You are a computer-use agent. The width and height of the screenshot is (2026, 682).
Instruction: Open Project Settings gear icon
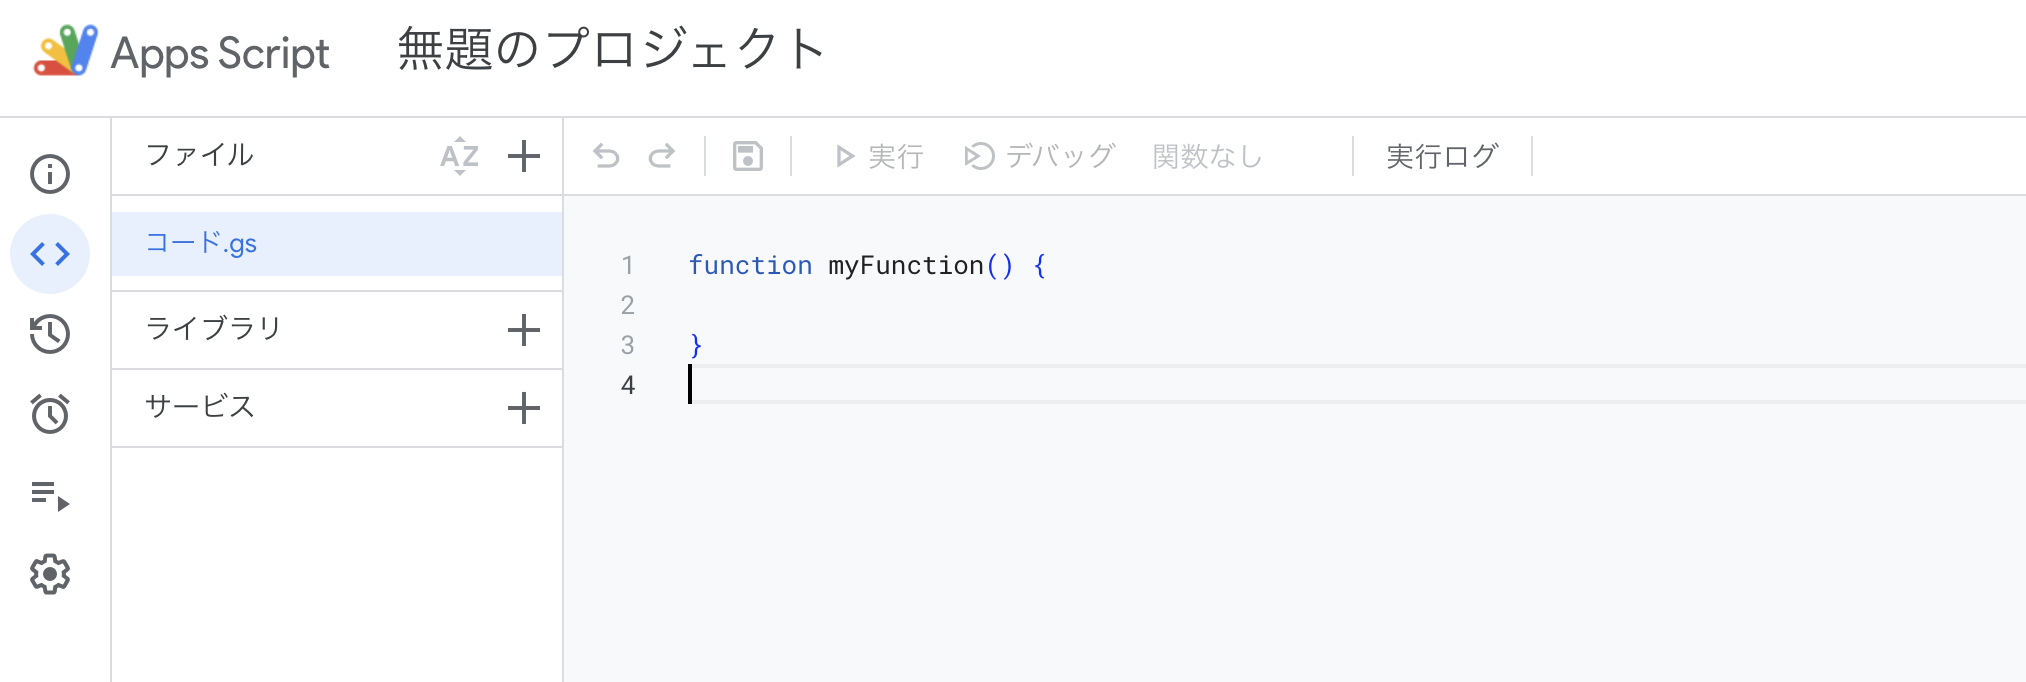[x=50, y=574]
